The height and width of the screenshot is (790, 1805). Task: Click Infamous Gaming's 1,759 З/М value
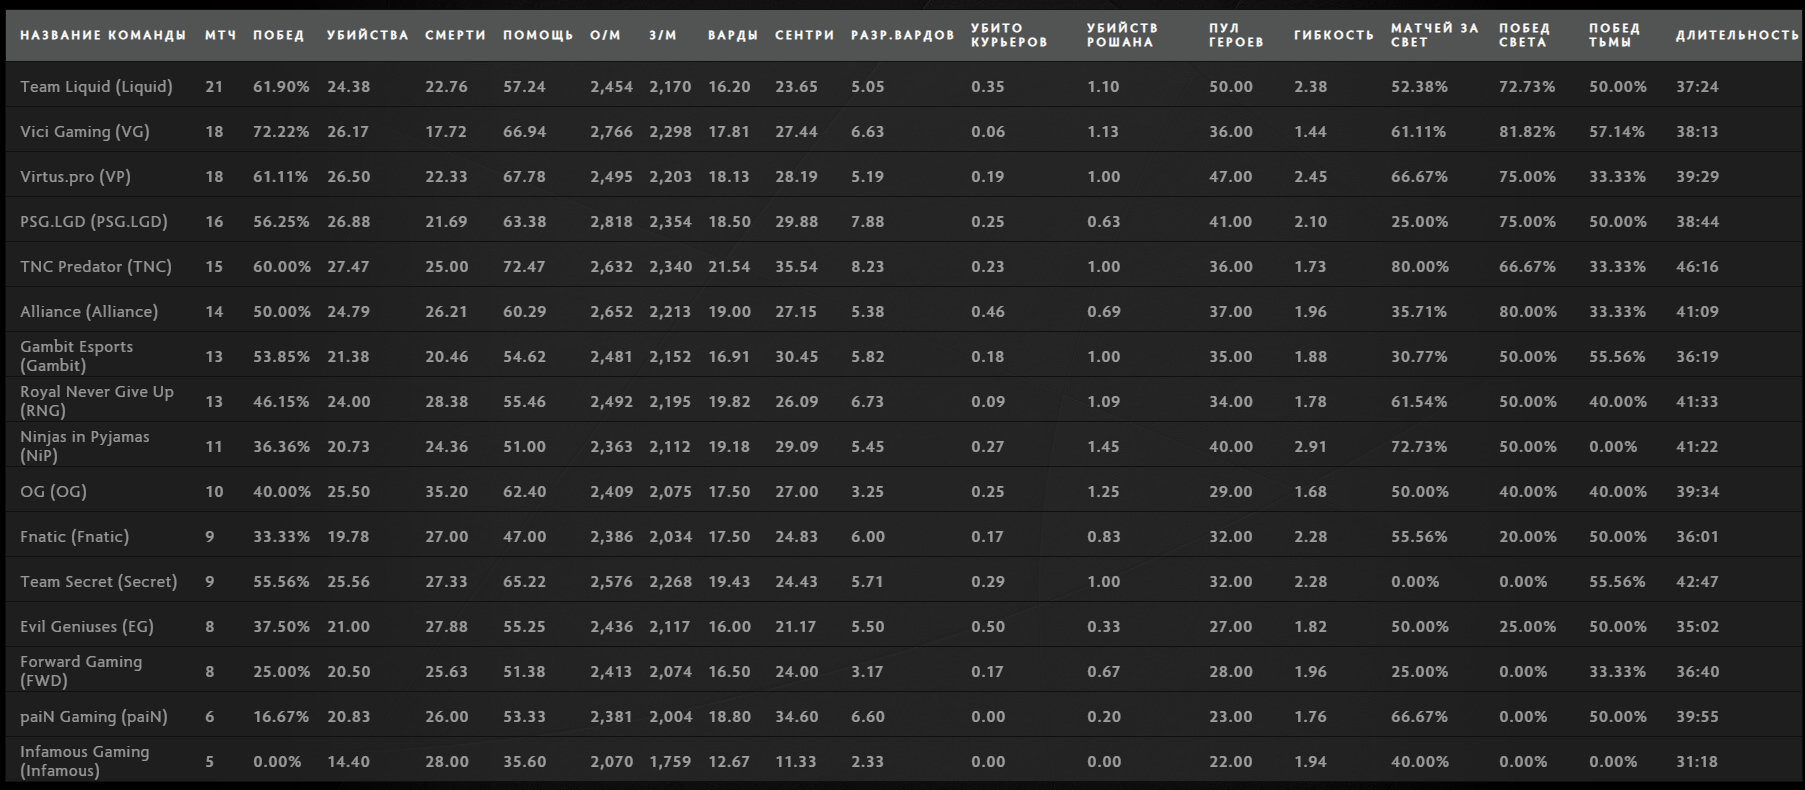point(670,762)
